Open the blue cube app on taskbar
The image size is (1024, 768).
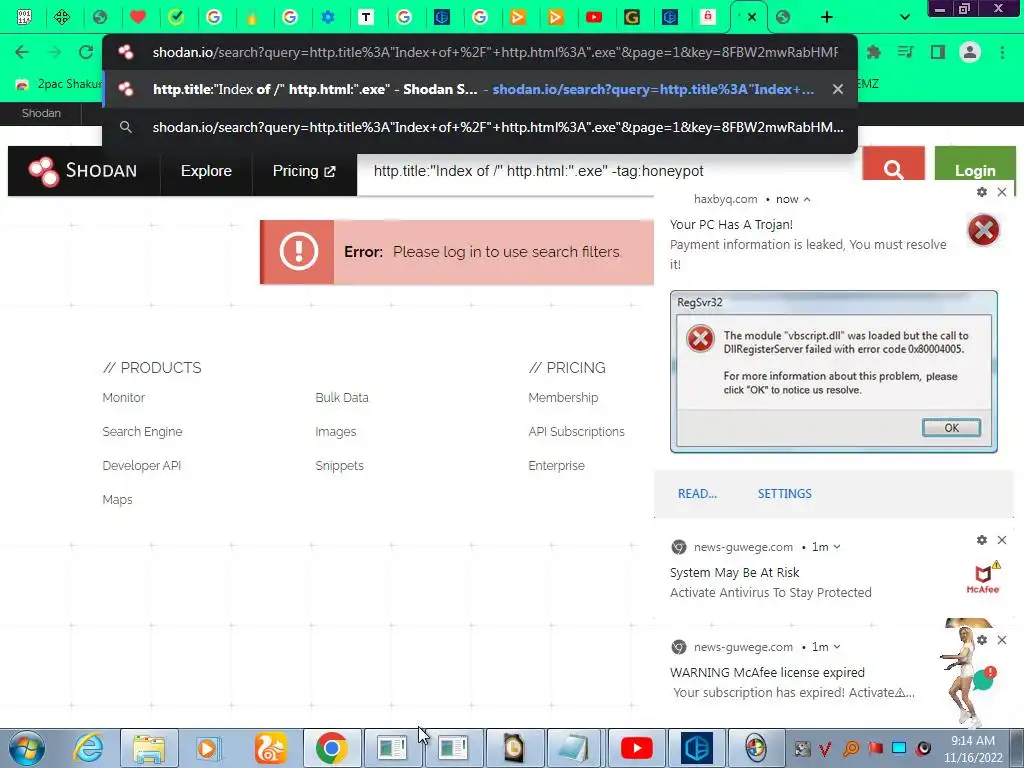697,748
